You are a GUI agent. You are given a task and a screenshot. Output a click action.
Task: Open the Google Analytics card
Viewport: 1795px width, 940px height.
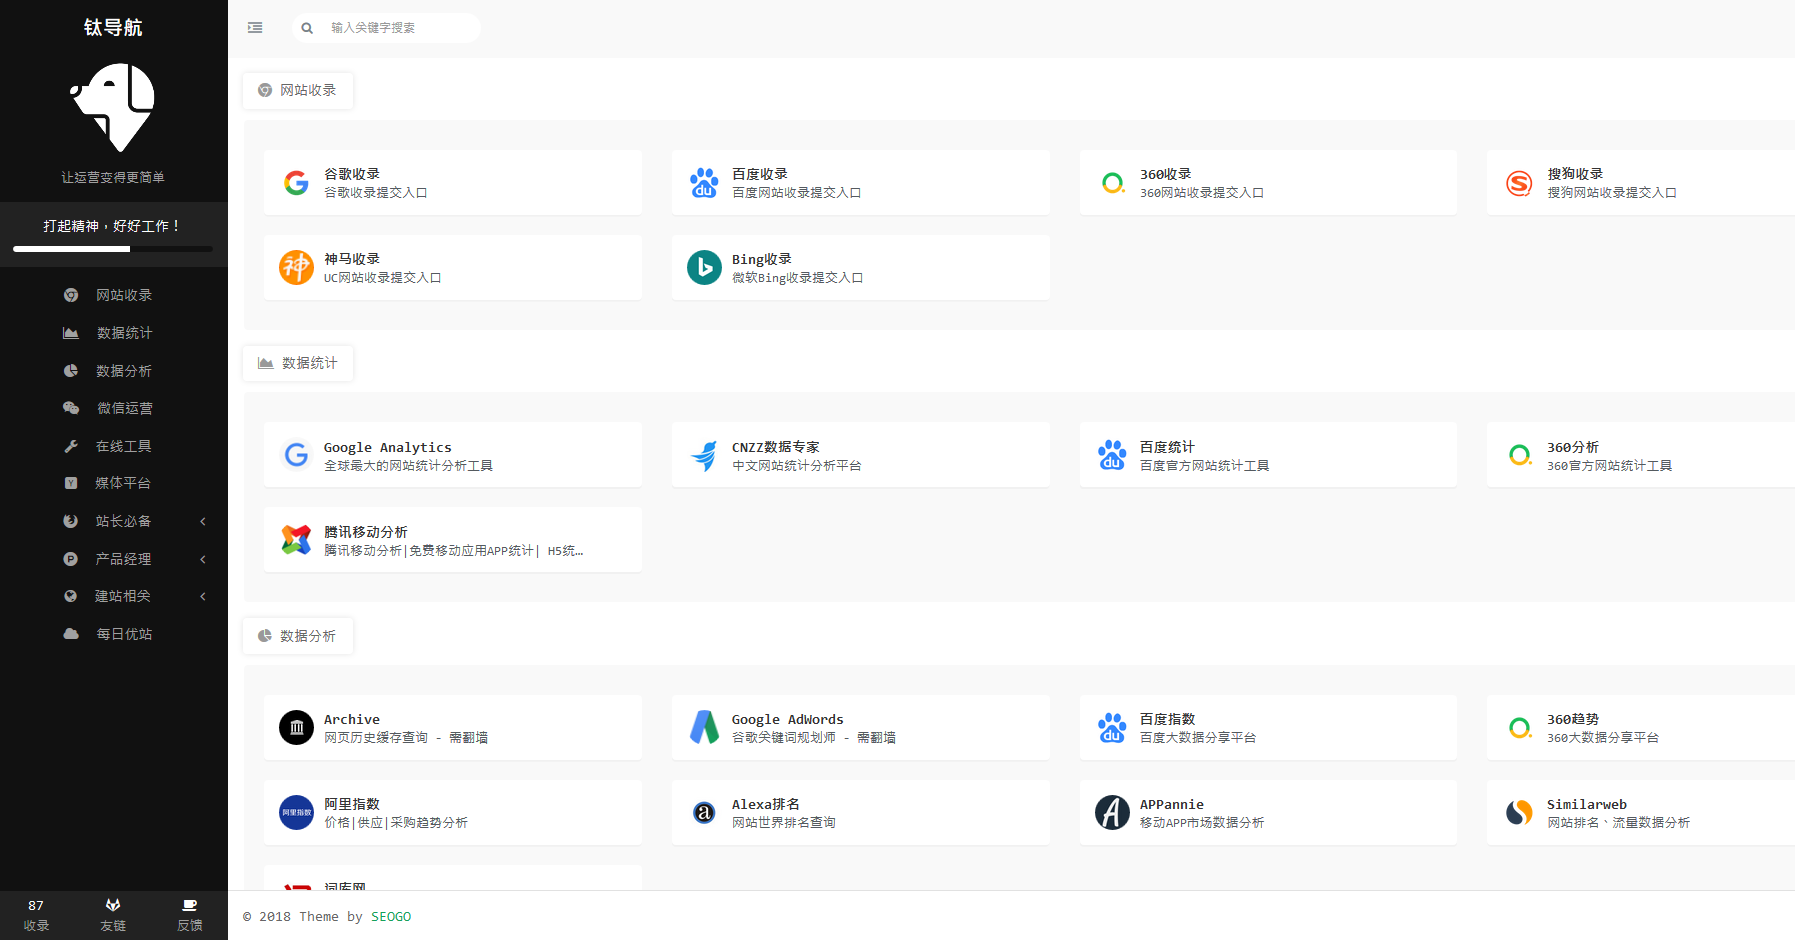(x=453, y=455)
